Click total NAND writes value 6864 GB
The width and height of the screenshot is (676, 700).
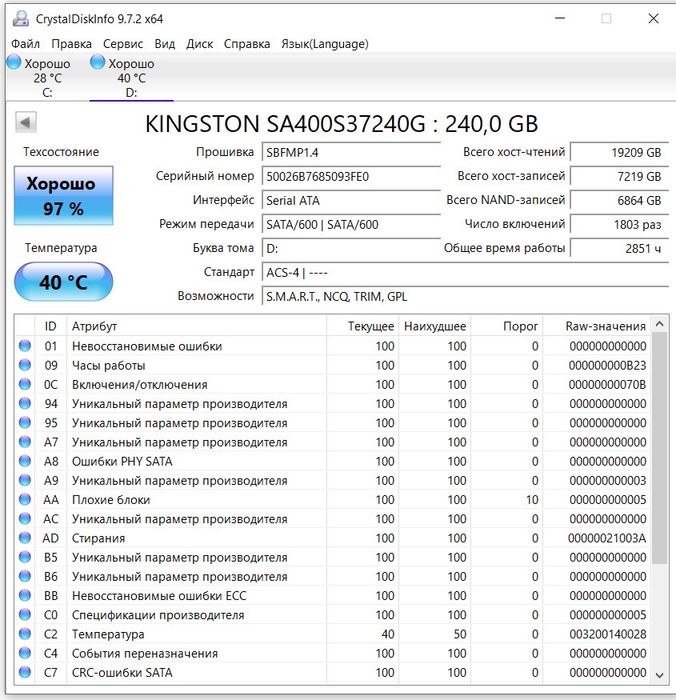619,200
